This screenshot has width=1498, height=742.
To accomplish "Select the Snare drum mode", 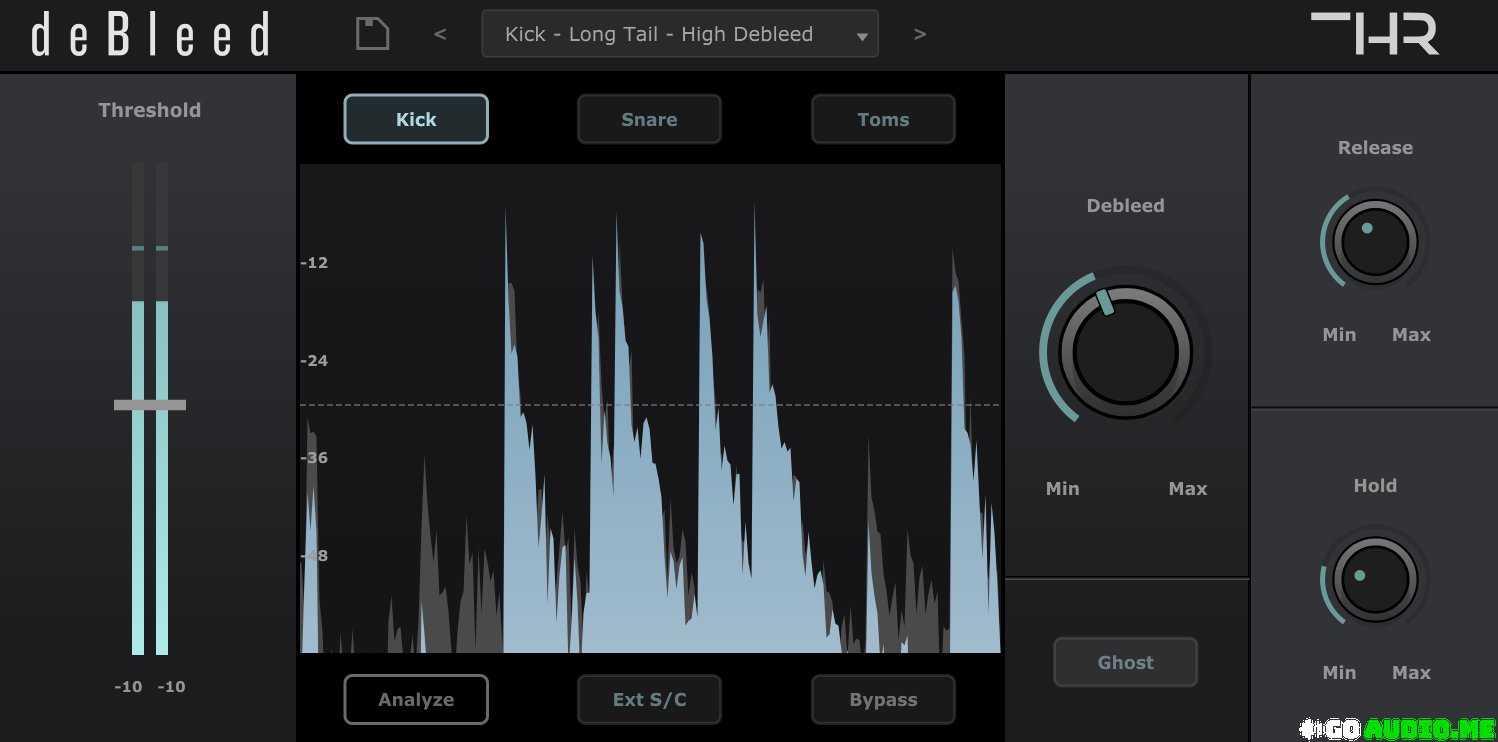I will (649, 119).
